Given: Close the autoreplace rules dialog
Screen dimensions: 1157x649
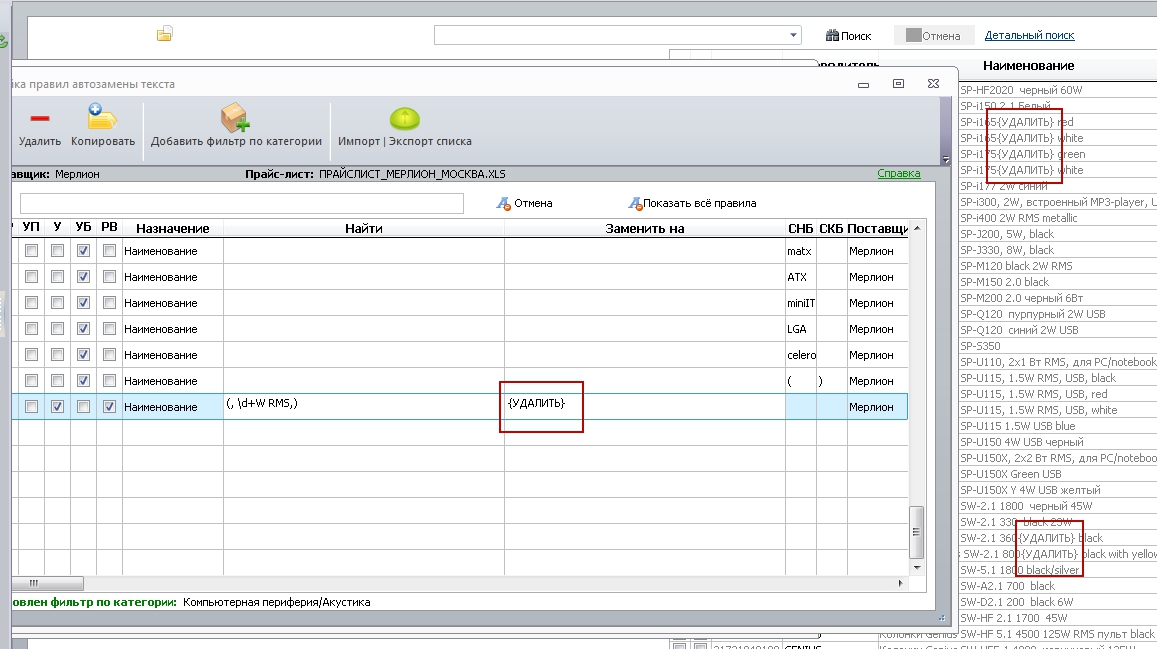Looking at the screenshot, I should point(933,84).
